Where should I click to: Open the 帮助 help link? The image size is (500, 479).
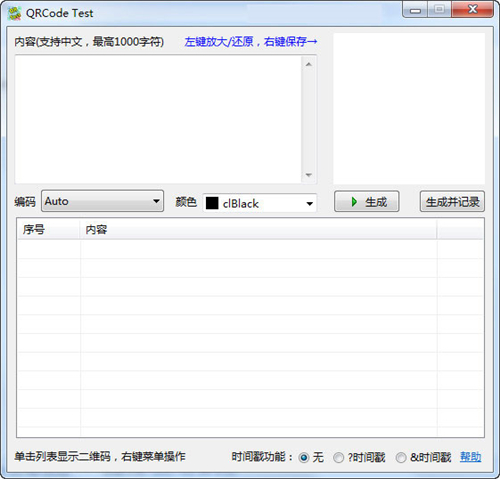pos(470,457)
